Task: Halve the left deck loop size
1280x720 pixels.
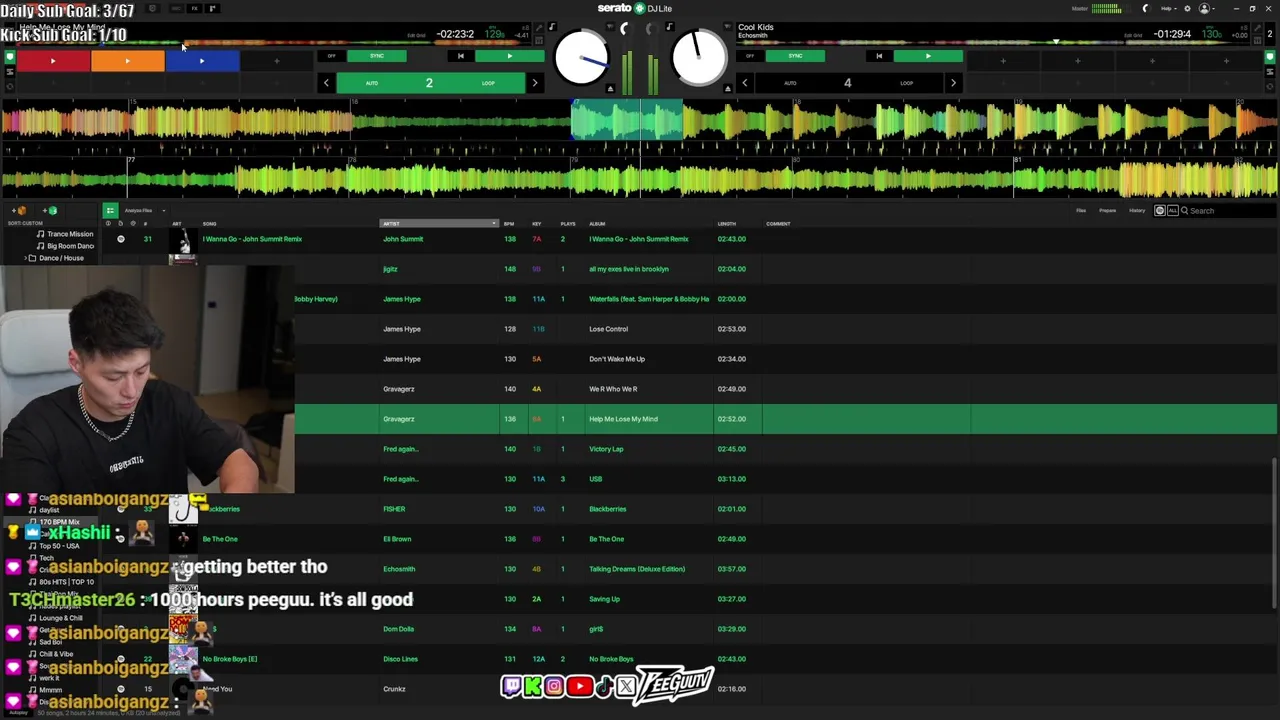Action: pos(326,83)
